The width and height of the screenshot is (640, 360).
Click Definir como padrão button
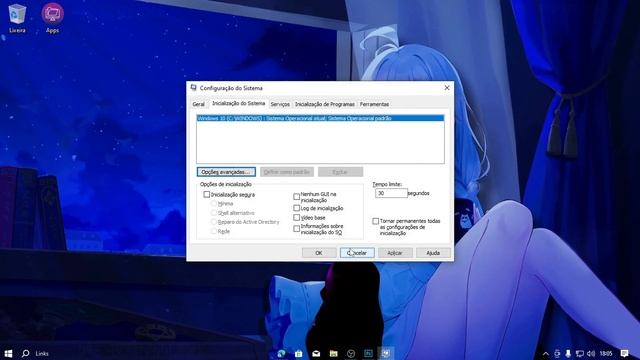pos(287,172)
